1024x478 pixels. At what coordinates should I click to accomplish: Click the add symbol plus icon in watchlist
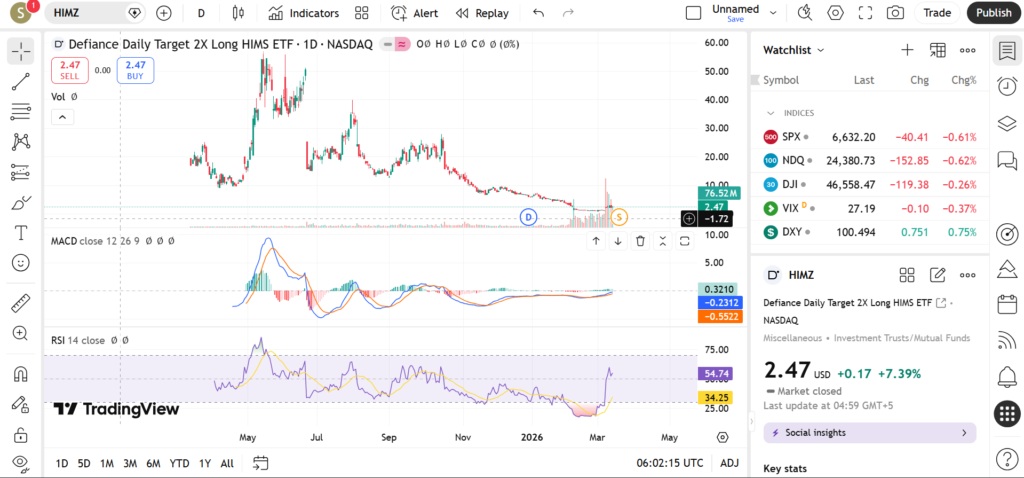click(x=907, y=50)
